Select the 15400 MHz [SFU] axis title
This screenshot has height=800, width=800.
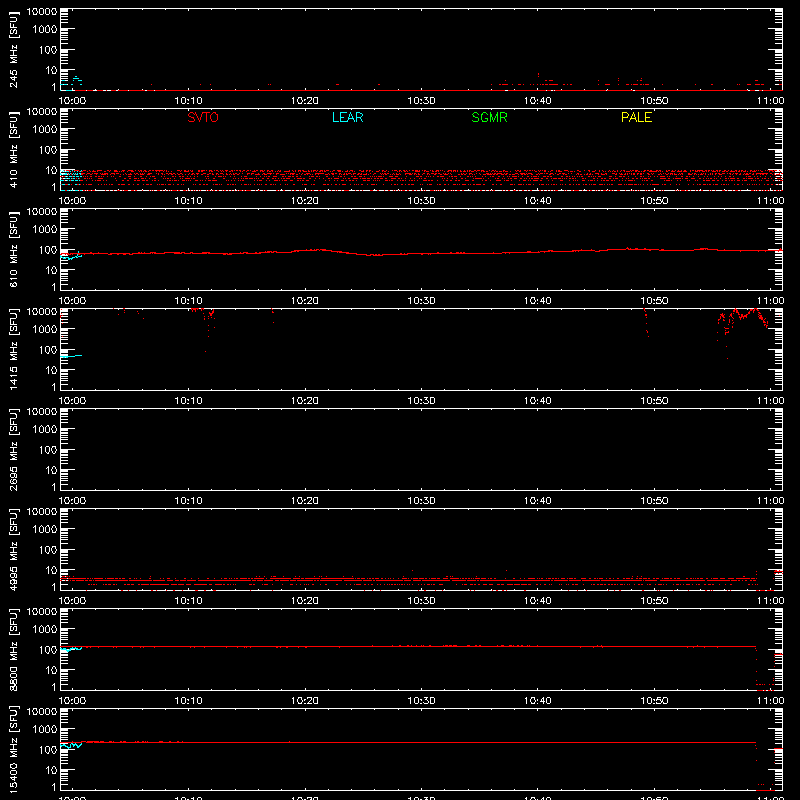[x=13, y=749]
